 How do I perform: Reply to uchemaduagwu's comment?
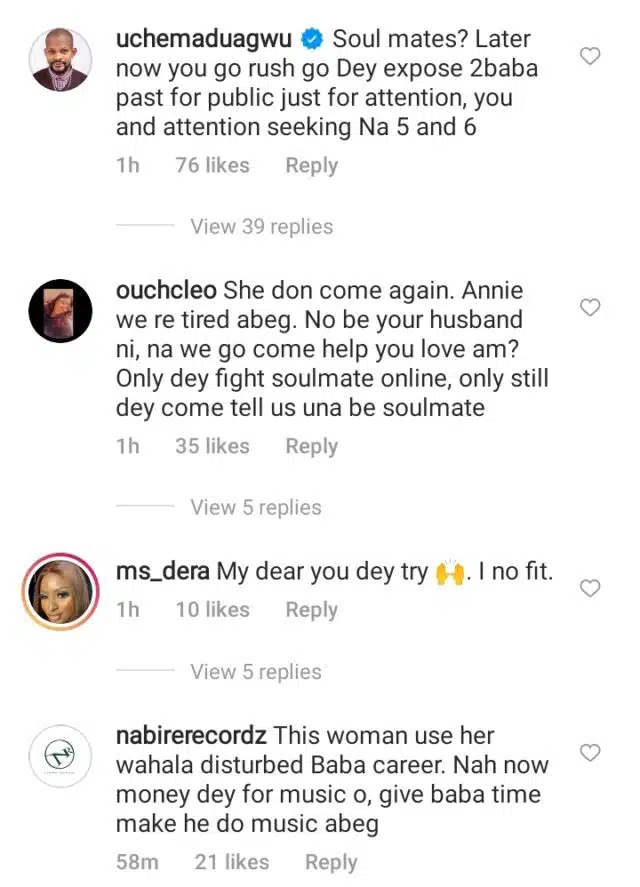311,165
